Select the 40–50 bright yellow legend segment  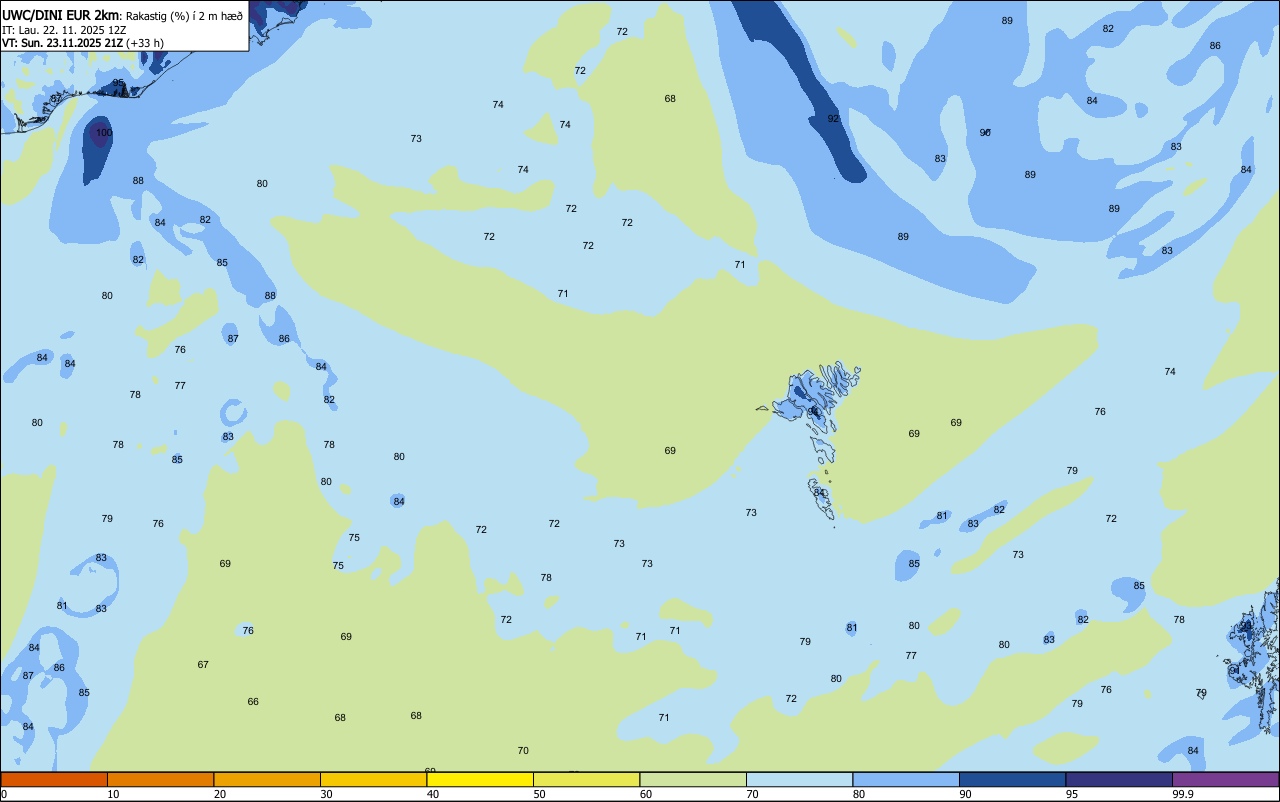point(480,779)
